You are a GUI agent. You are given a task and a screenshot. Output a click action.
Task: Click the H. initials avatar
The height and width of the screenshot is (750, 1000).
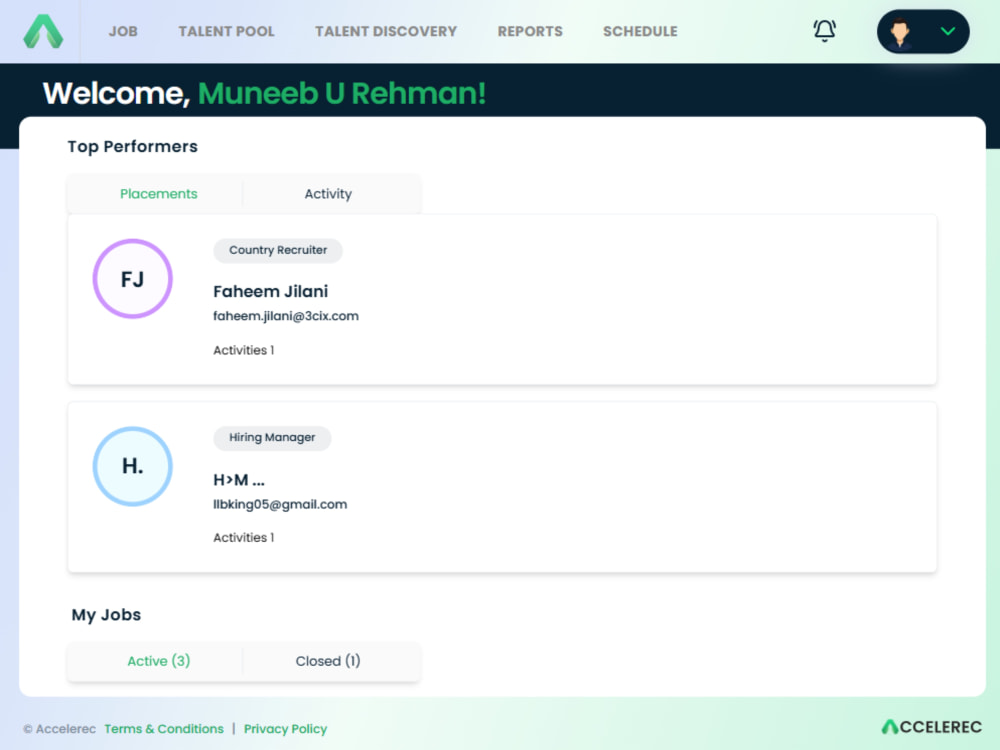click(x=133, y=466)
